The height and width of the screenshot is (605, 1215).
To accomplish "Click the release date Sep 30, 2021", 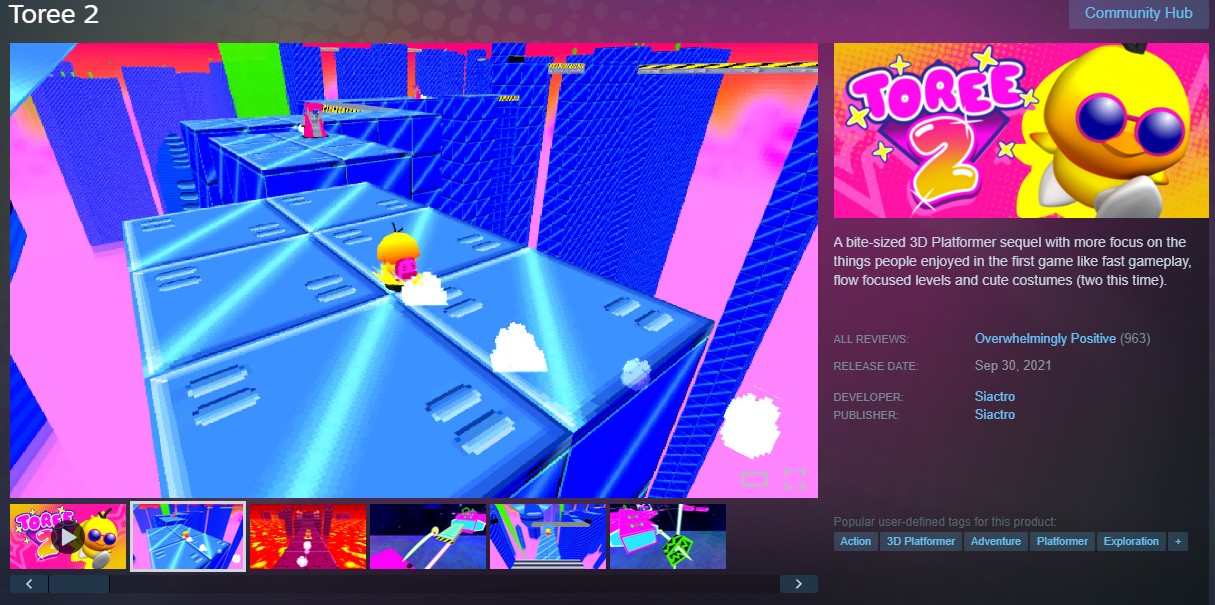I will (x=1013, y=365).
